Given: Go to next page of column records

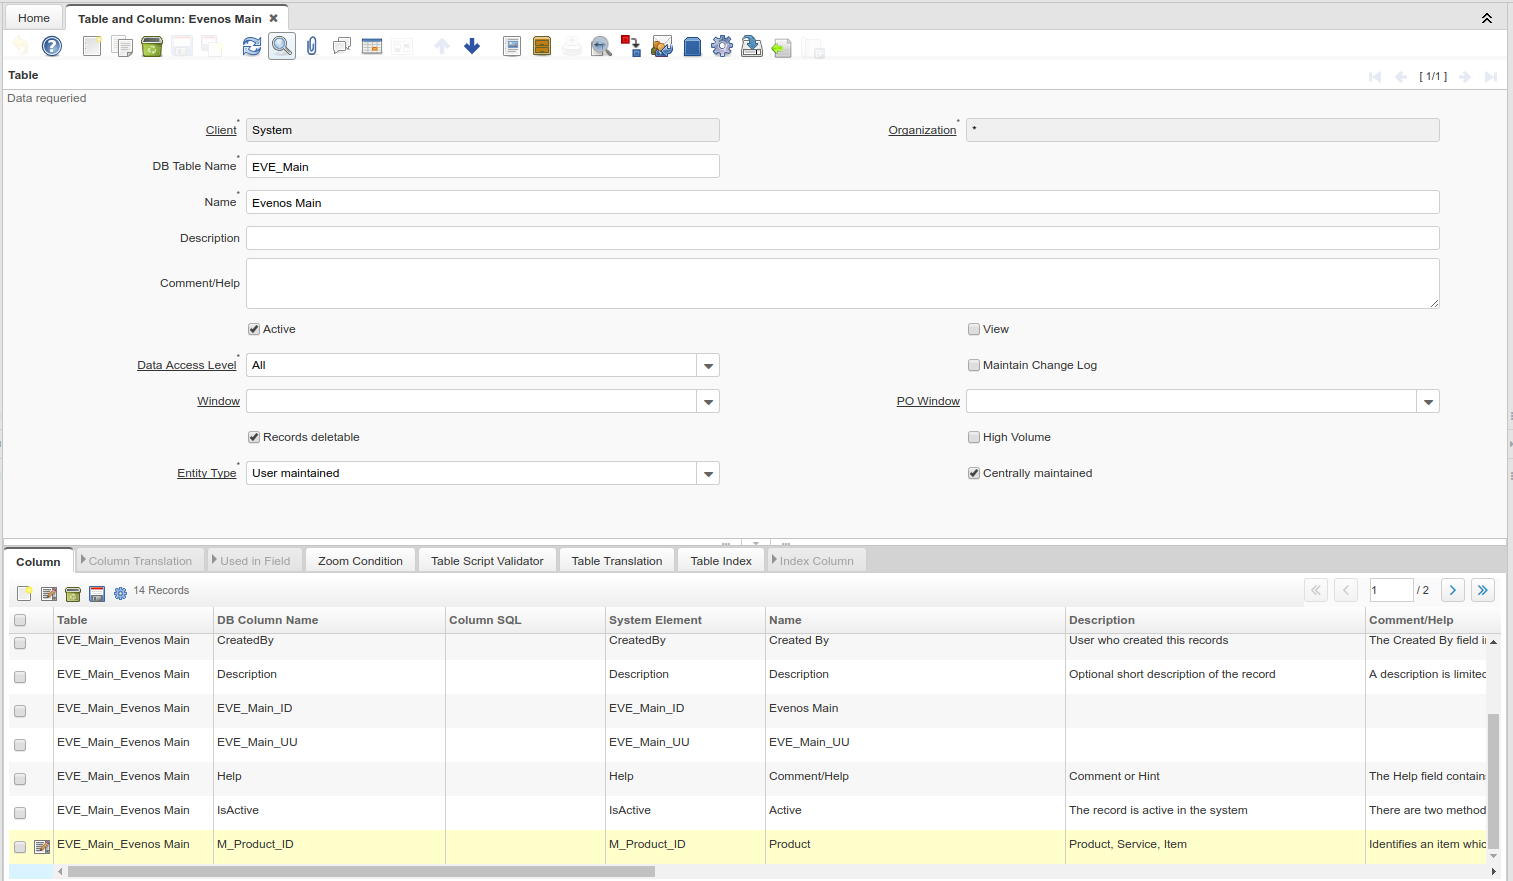Looking at the screenshot, I should 1453,590.
